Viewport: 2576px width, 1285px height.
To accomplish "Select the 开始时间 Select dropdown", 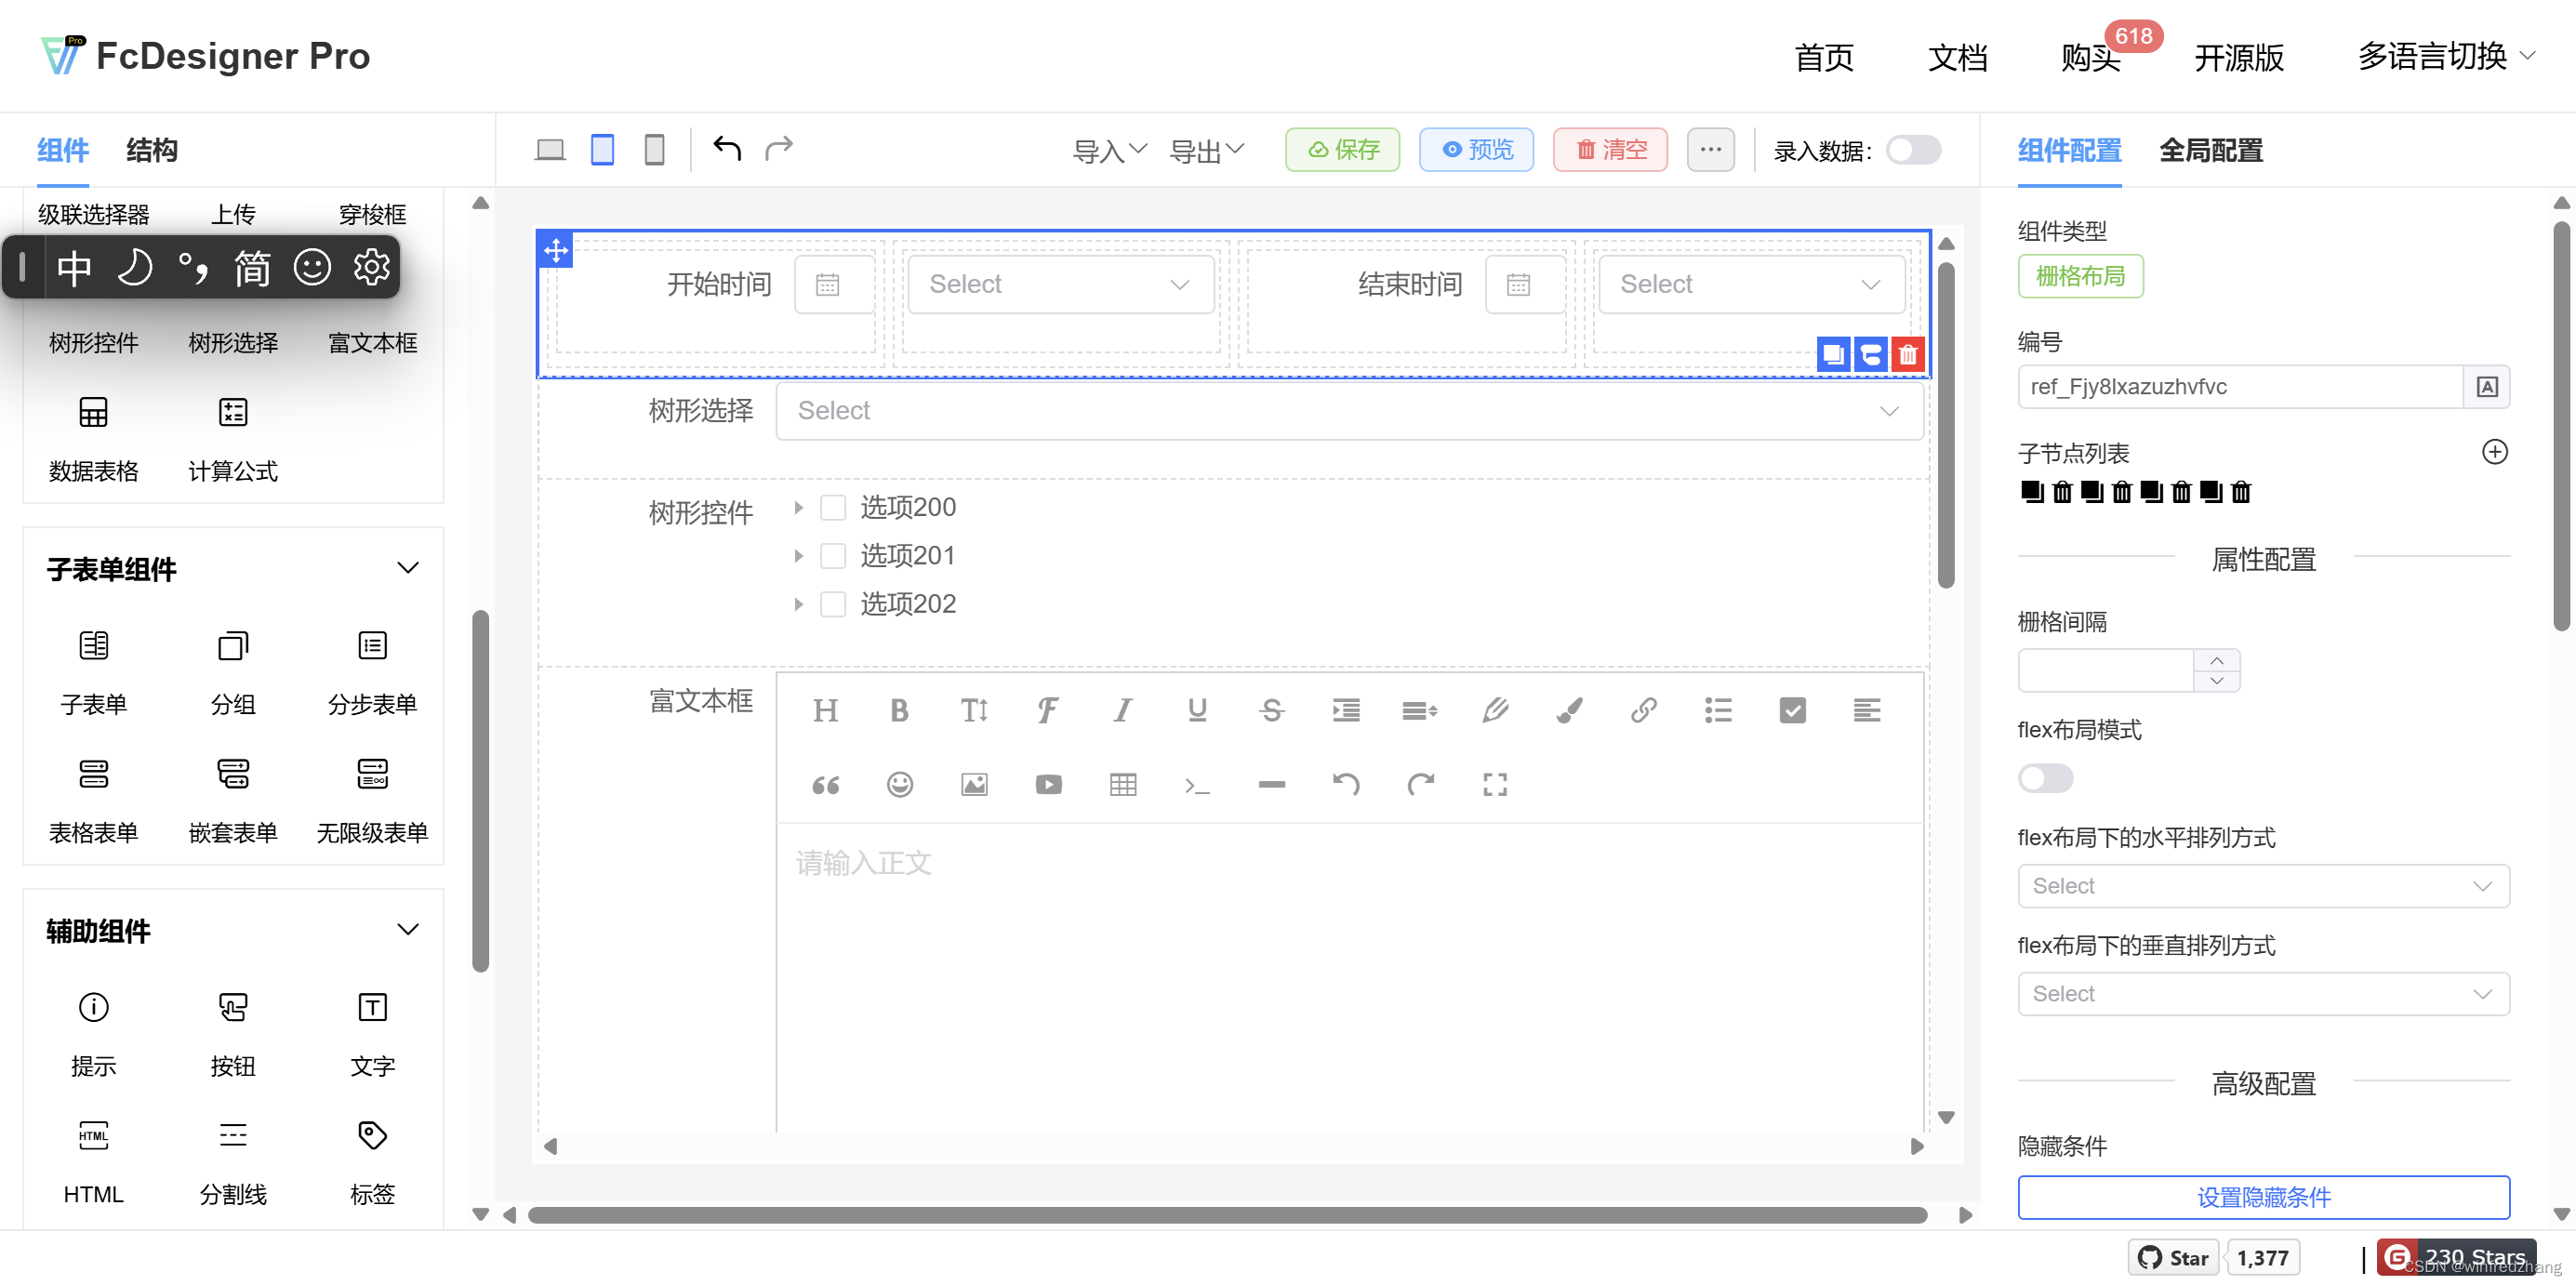I will pyautogui.click(x=1059, y=285).
